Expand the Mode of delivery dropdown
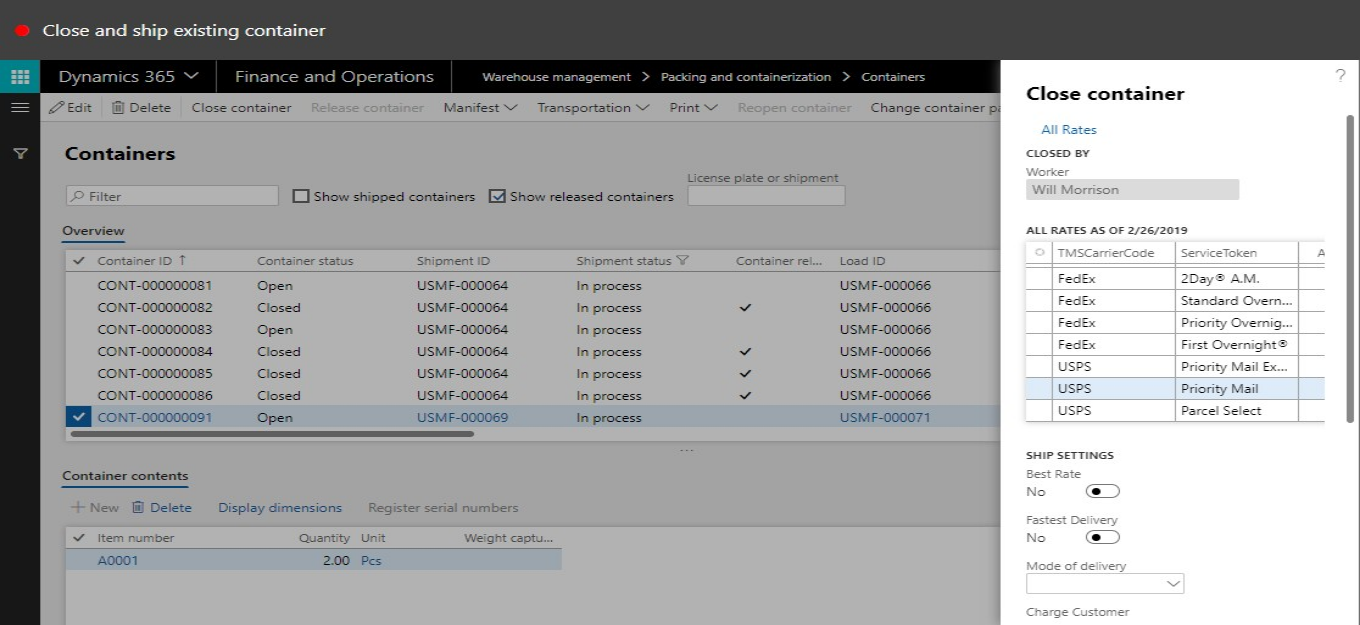This screenshot has width=1360, height=625. [x=1173, y=583]
